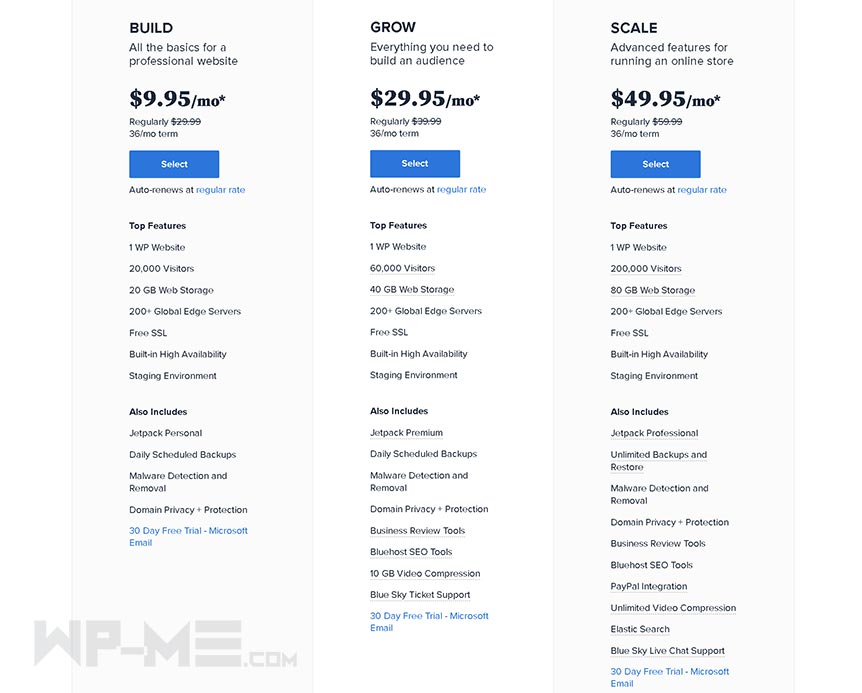Select the GROW plan button
This screenshot has width=862, height=693.
click(415, 163)
